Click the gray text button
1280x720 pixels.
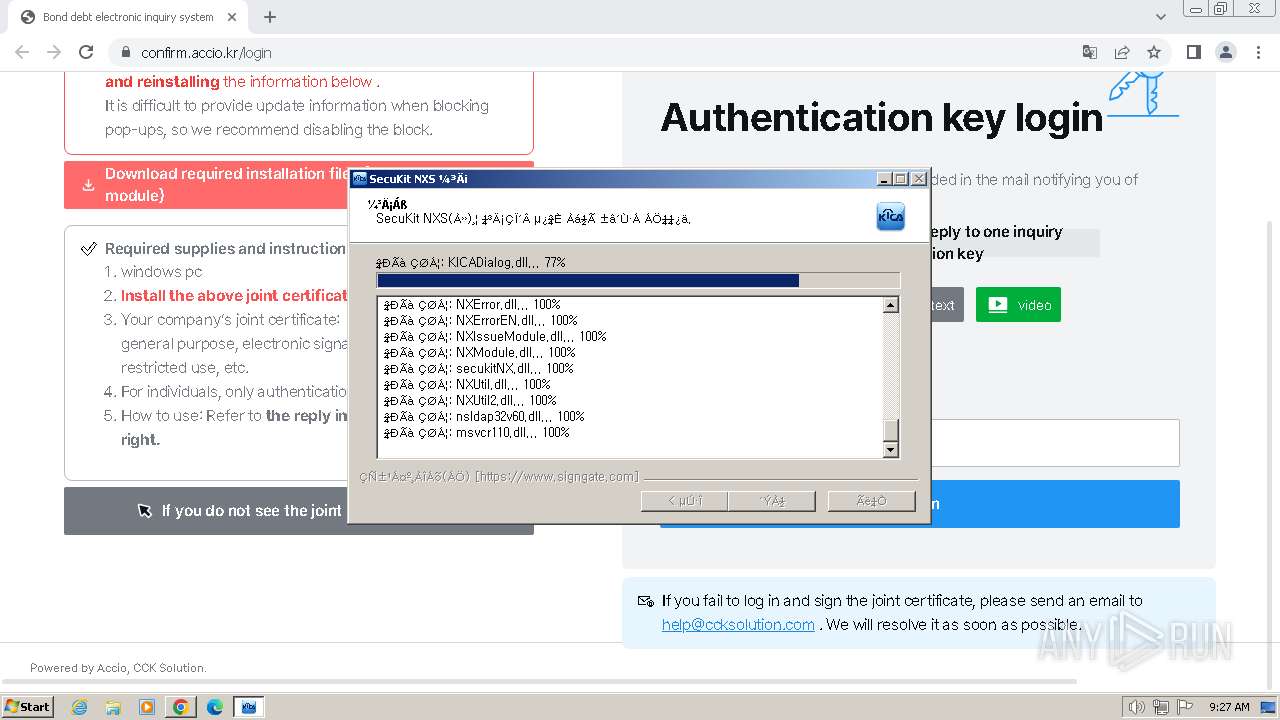[x=946, y=305]
